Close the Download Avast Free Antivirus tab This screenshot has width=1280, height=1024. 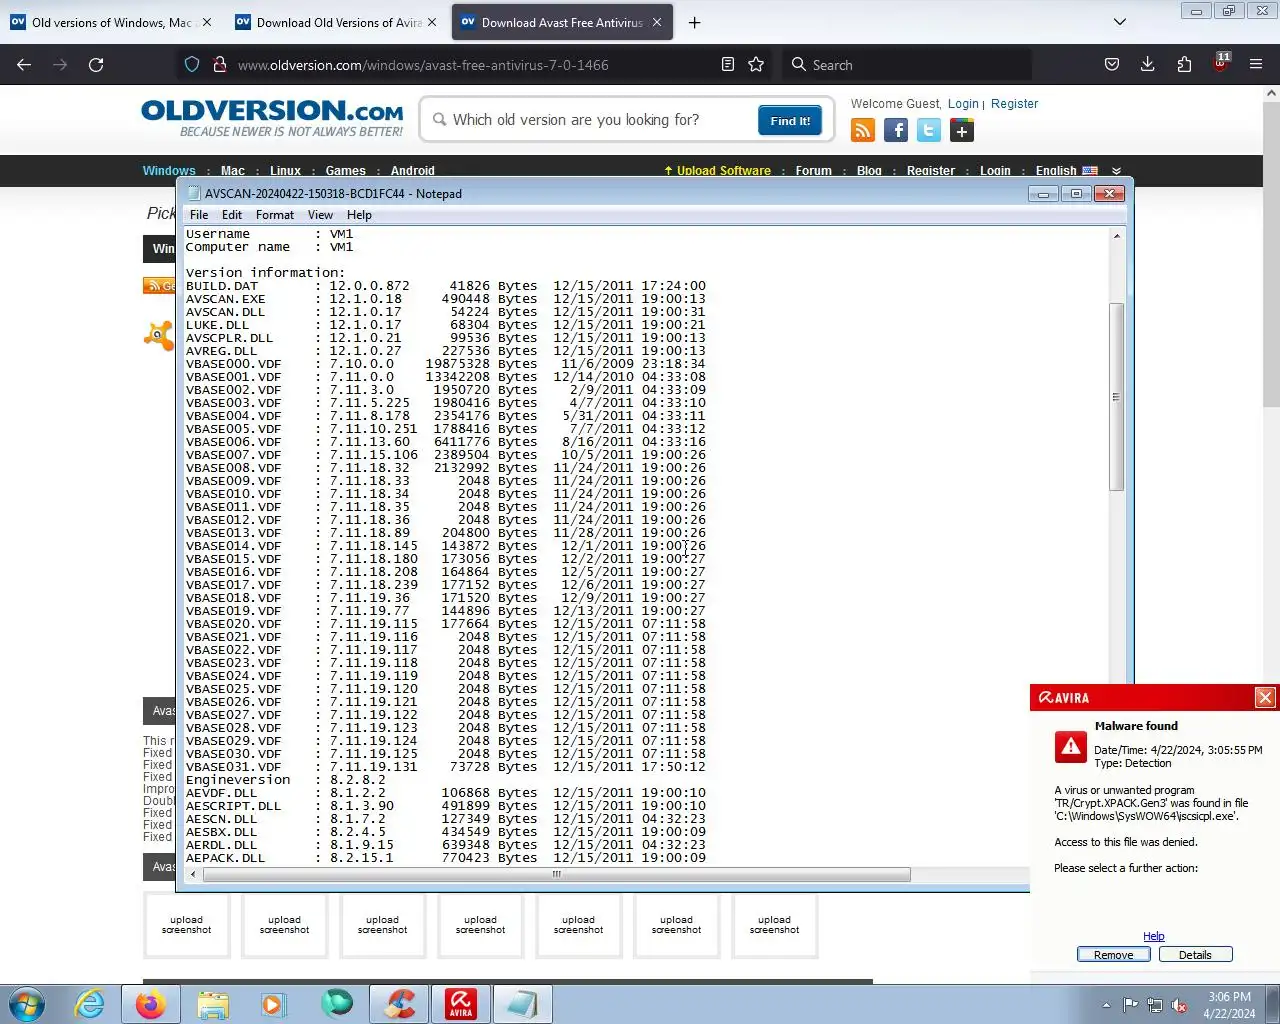pyautogui.click(x=657, y=22)
